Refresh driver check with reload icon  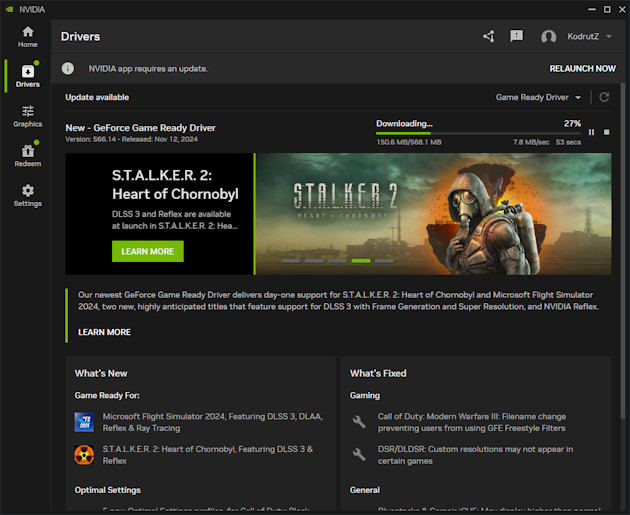click(604, 97)
